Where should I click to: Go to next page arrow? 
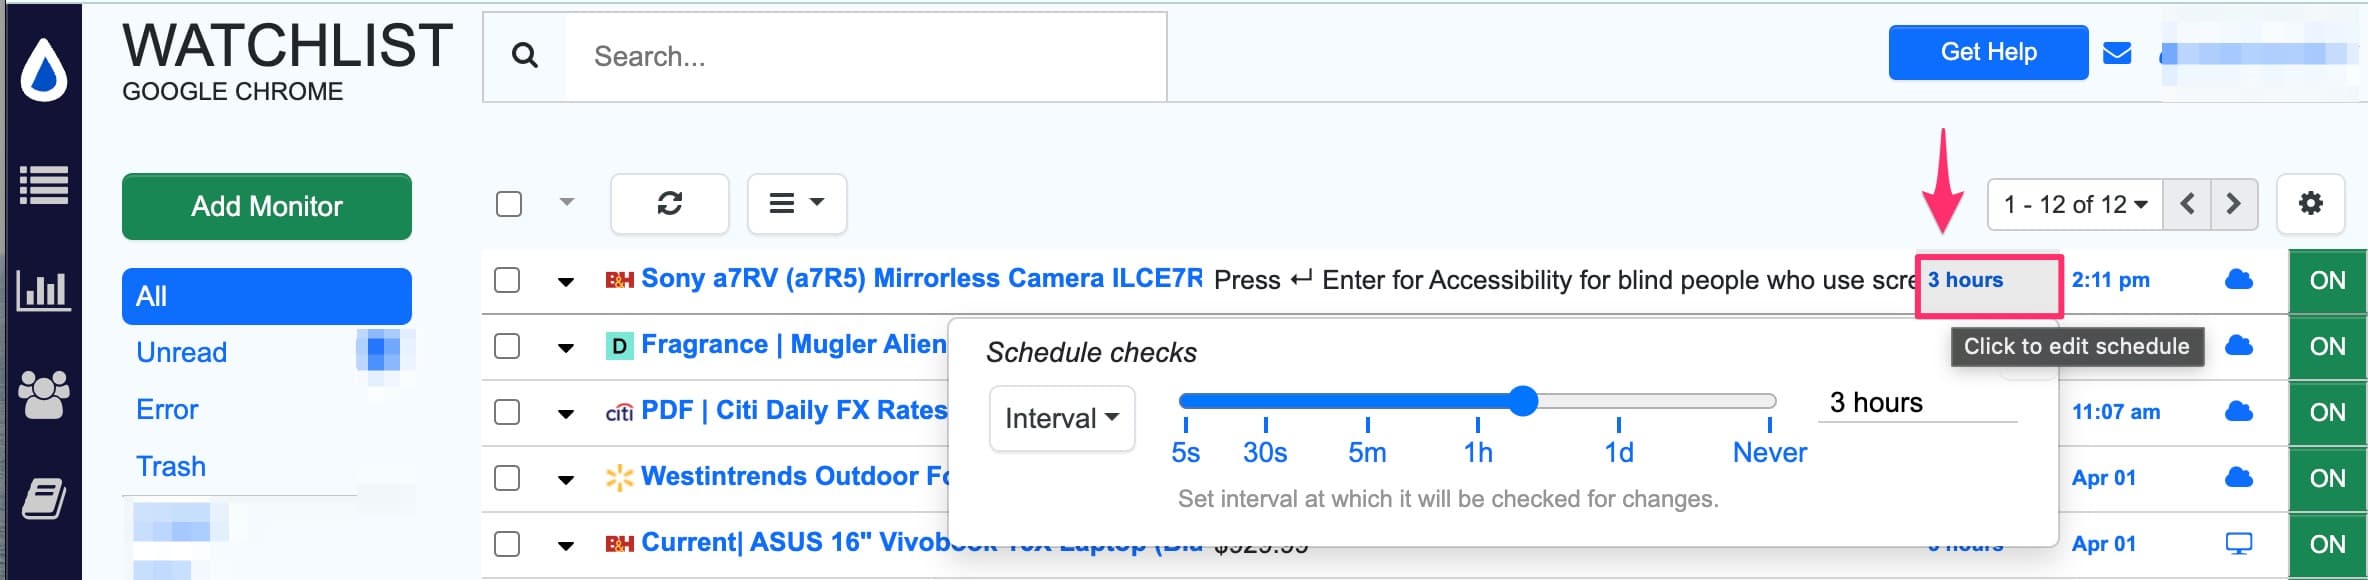pos(2234,204)
